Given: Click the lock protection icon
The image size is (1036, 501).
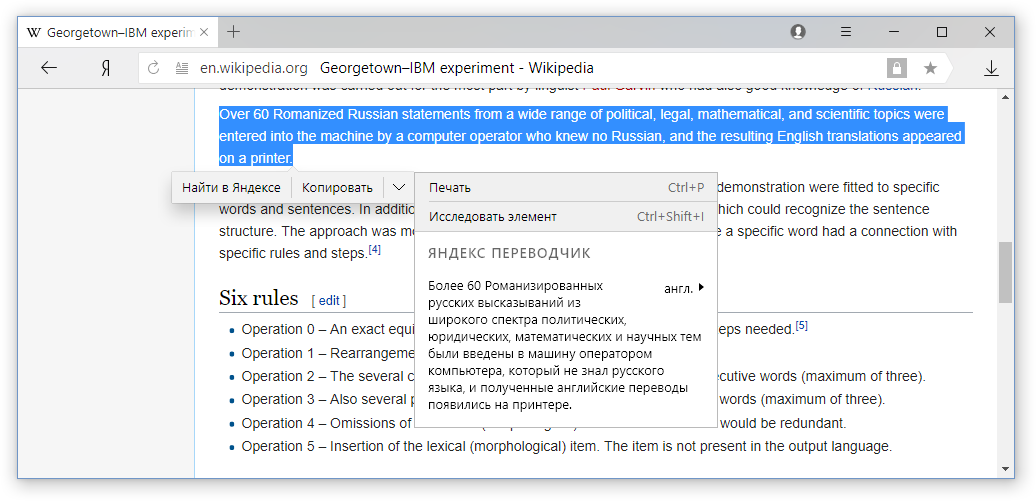Looking at the screenshot, I should 897,68.
